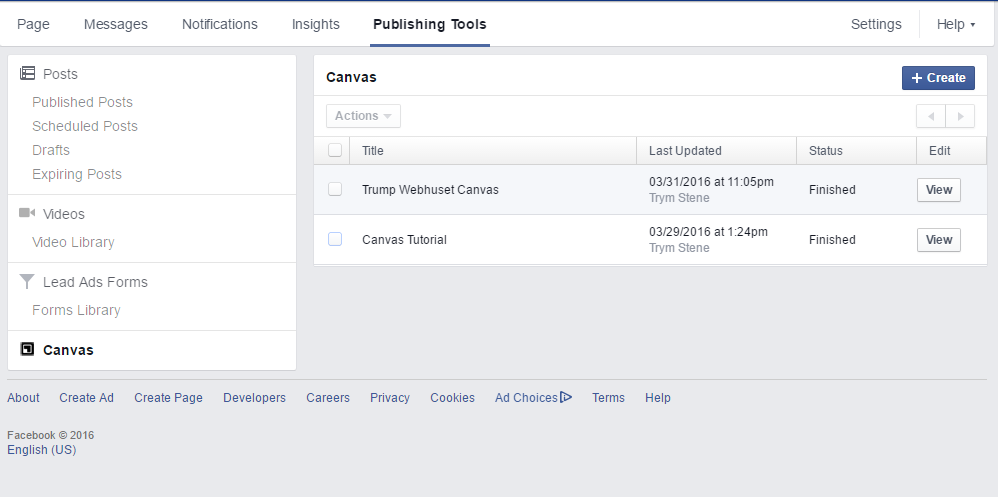This screenshot has height=497, width=998.
Task: Click the Videos camera icon
Action: [x=27, y=213]
